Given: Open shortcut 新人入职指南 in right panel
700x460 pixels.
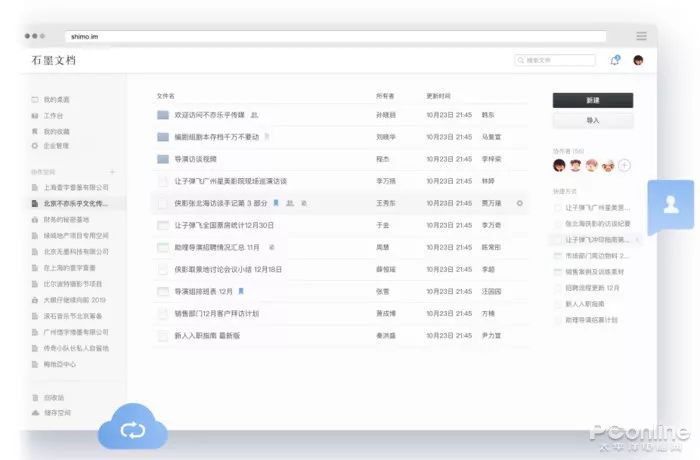Looking at the screenshot, I should point(585,304).
